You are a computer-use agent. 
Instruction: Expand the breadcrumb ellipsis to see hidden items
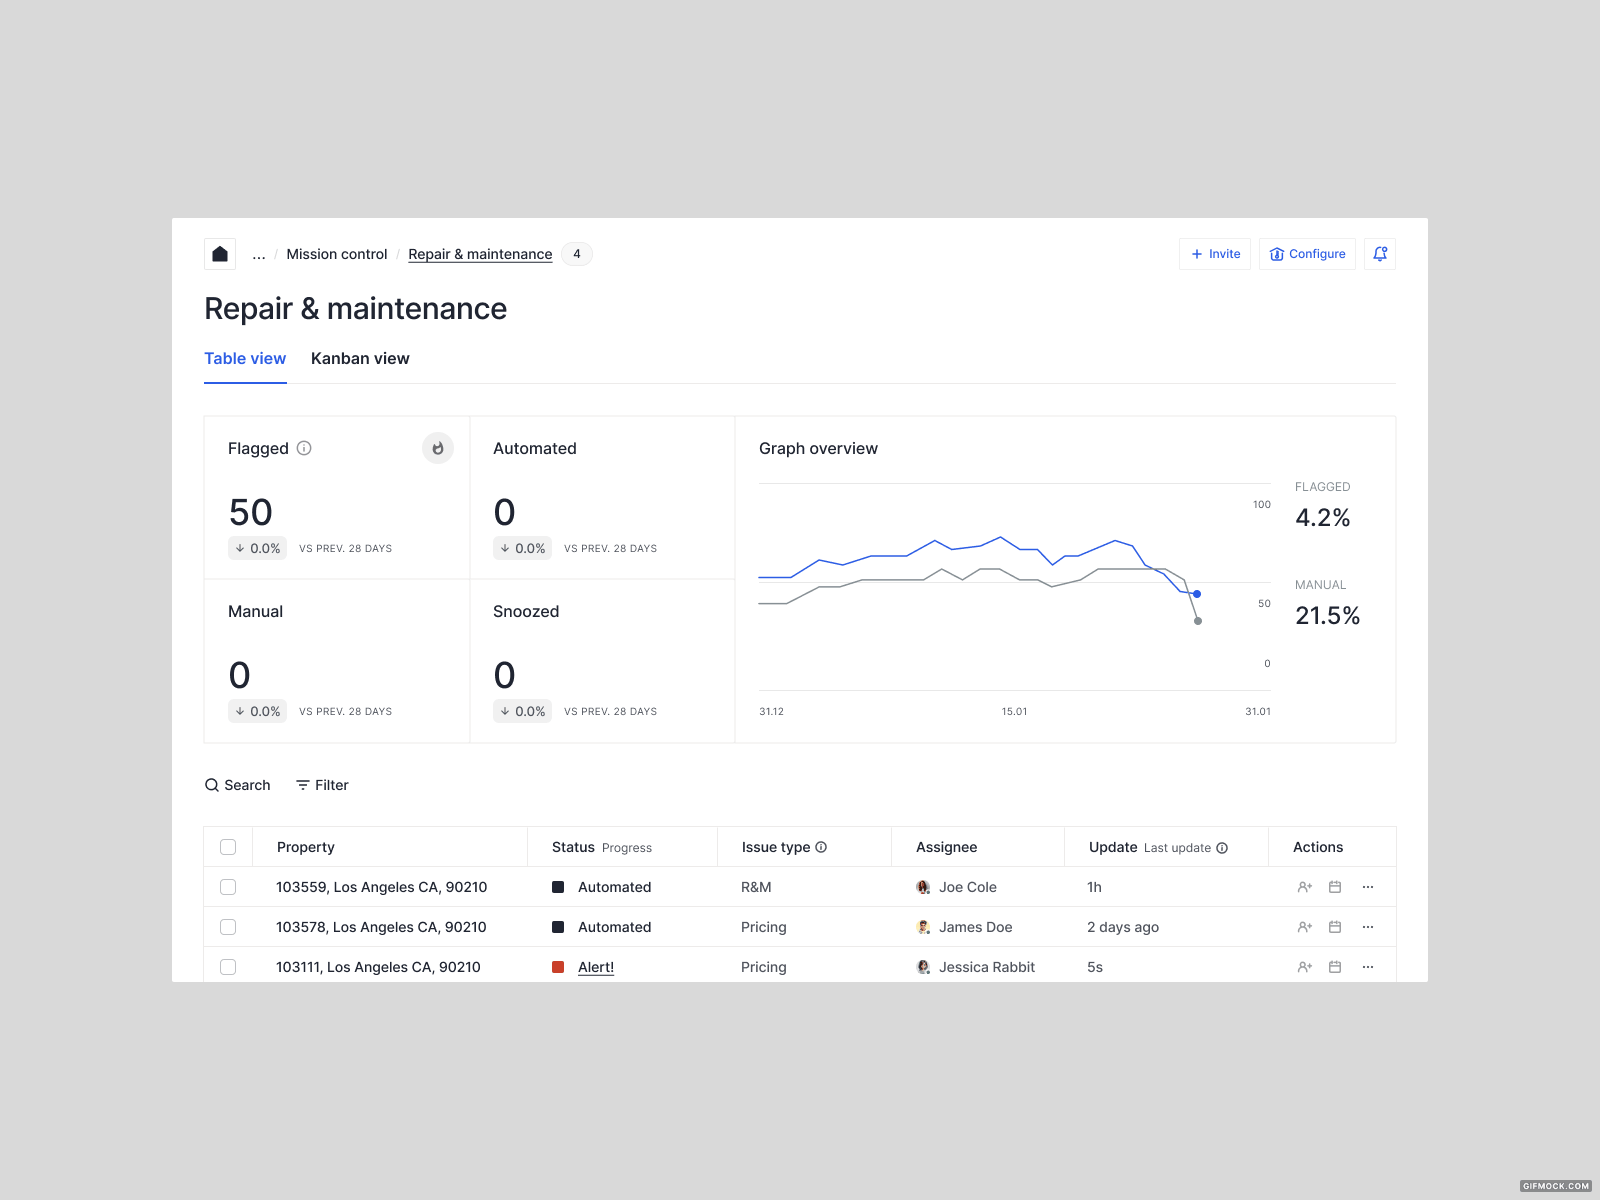click(258, 254)
